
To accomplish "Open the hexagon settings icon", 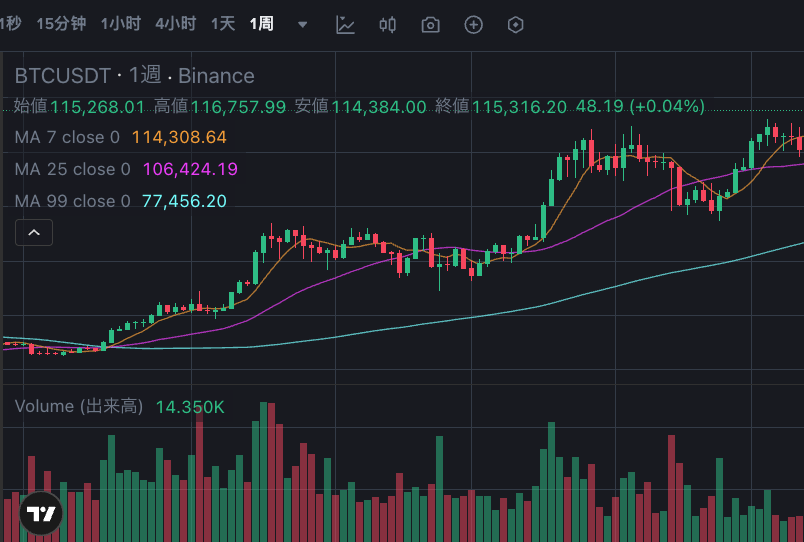I will click(516, 25).
